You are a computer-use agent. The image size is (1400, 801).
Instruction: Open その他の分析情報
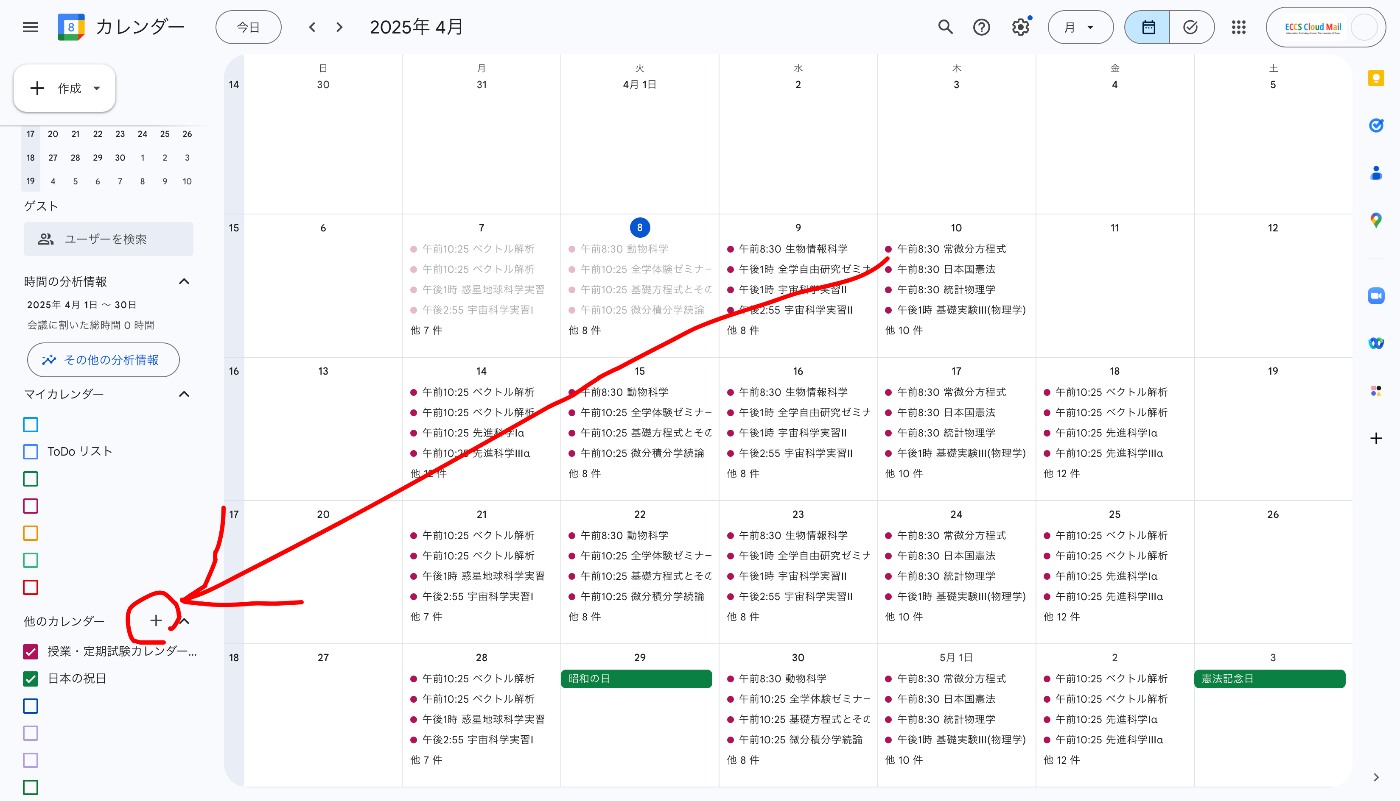coord(103,360)
